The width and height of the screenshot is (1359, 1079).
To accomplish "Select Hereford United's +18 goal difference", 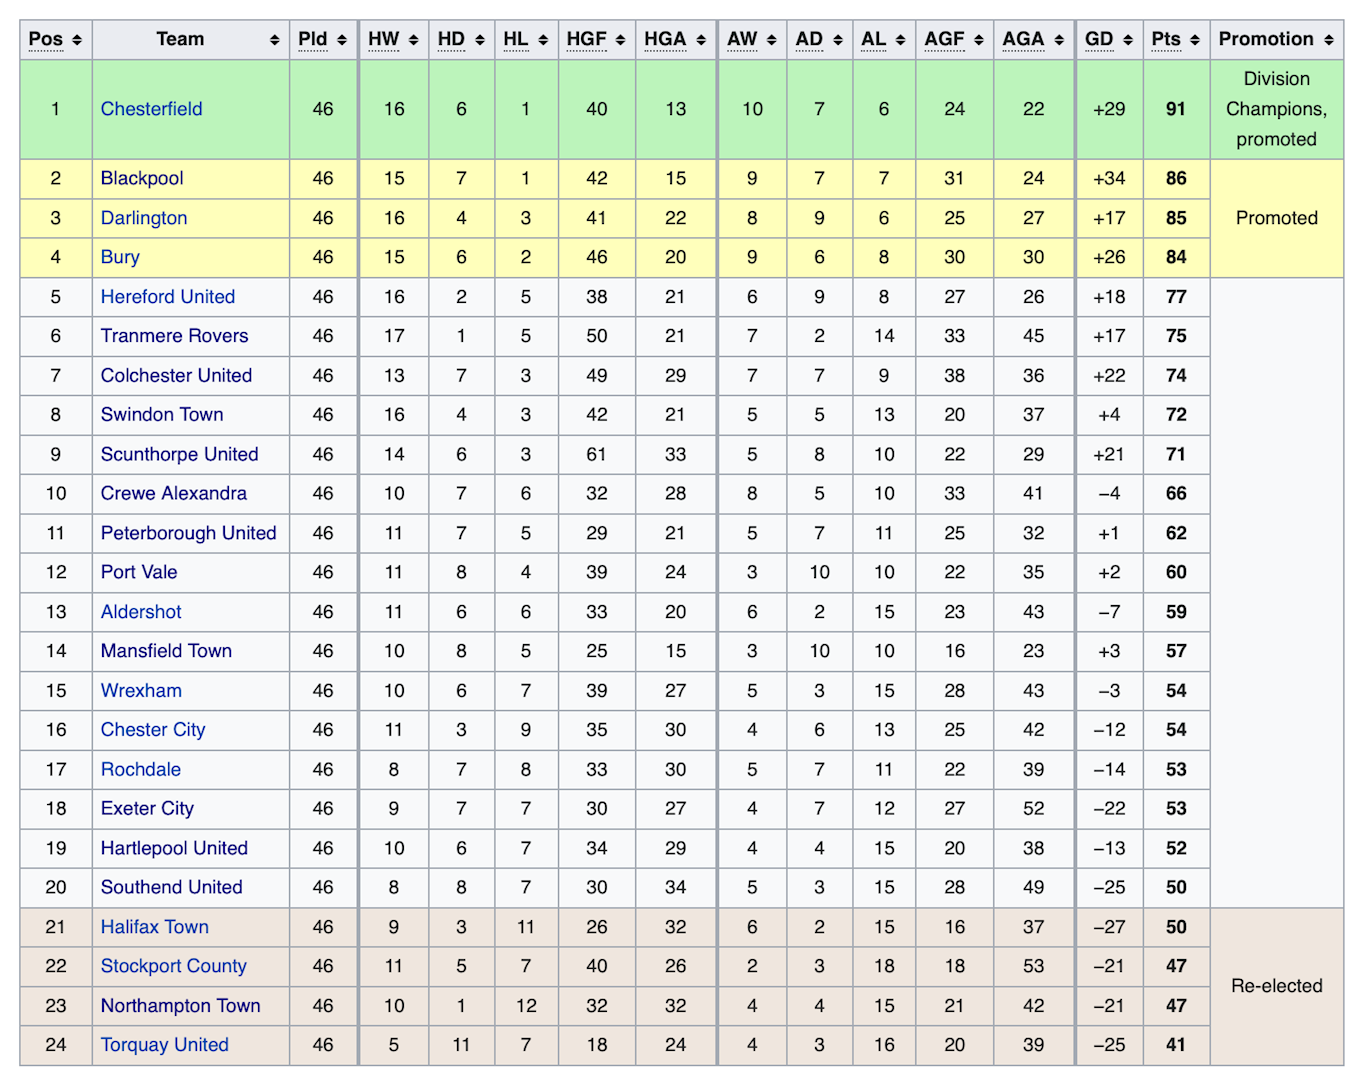I will 1110,297.
